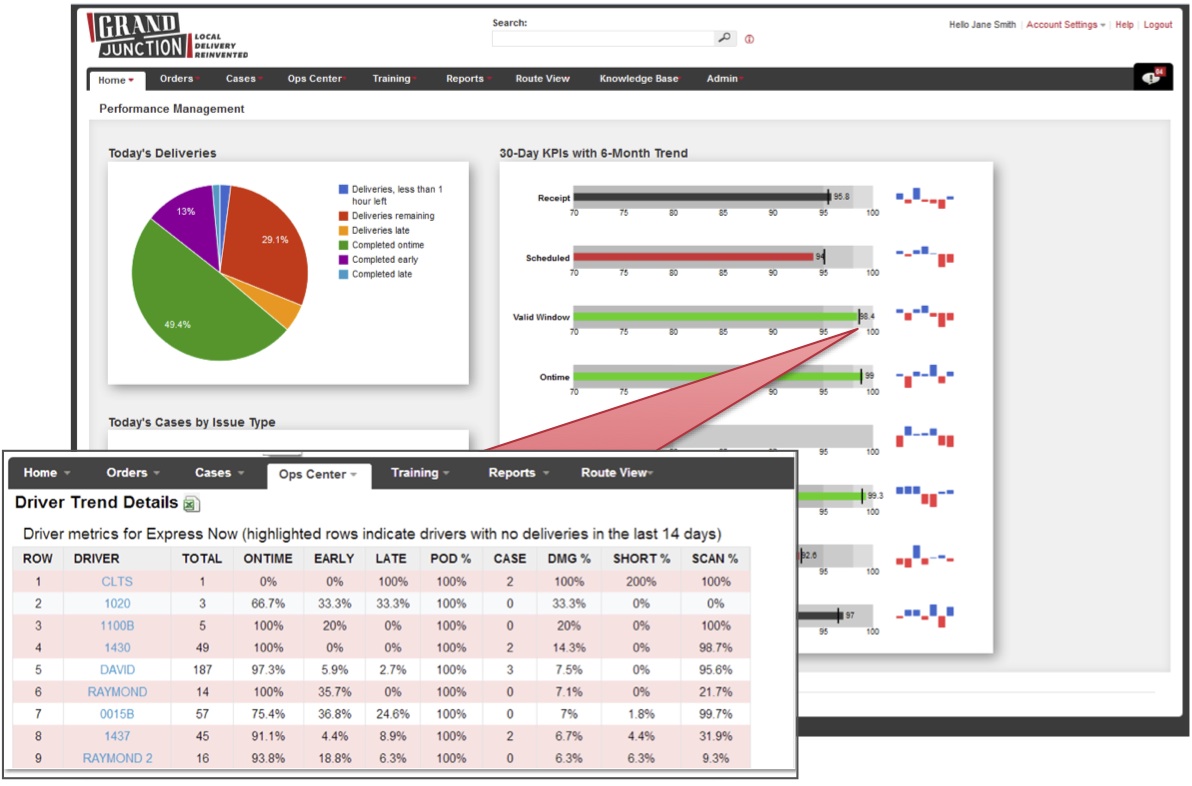
Task: Select the green Completed ontime legend swatch
Action: coord(343,244)
